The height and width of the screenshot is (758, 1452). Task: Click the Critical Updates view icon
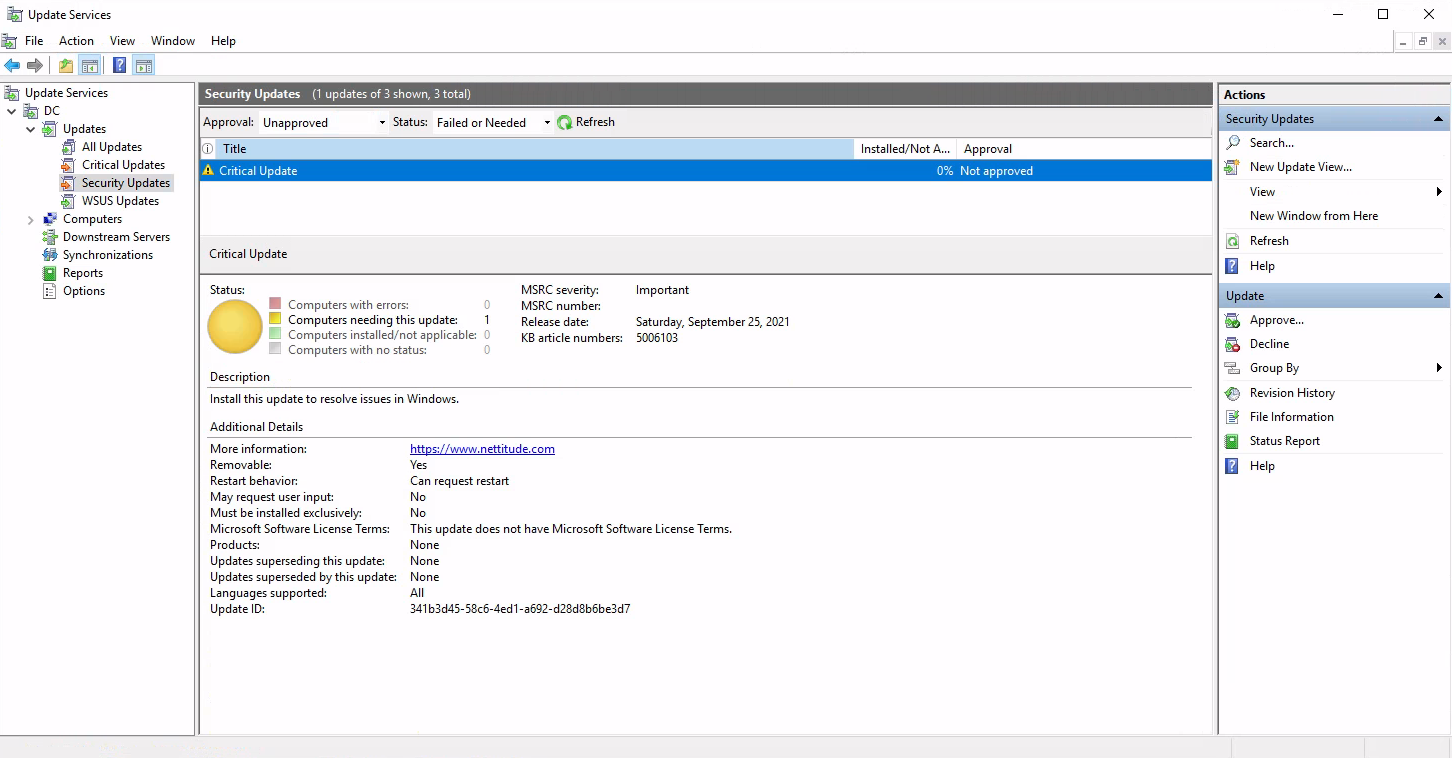tap(68, 165)
